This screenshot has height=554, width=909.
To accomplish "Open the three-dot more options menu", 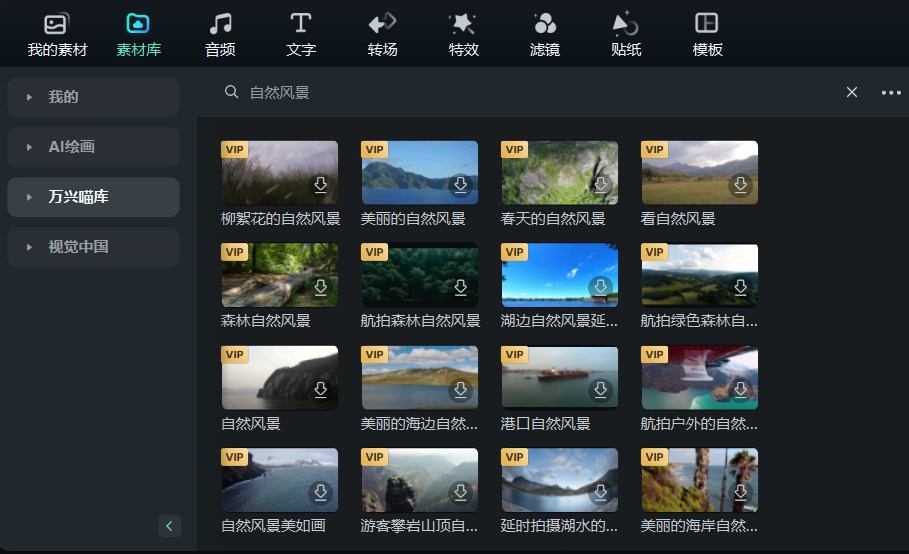I will coord(891,93).
